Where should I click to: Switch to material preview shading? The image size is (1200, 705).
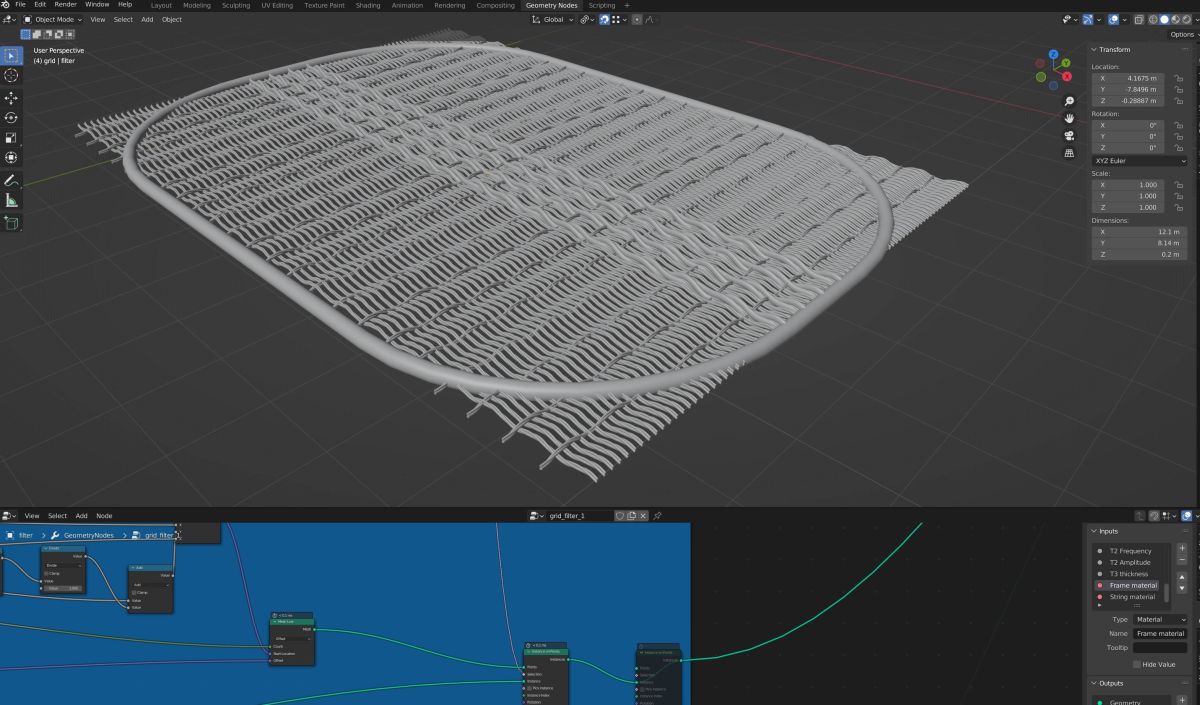click(x=1175, y=19)
